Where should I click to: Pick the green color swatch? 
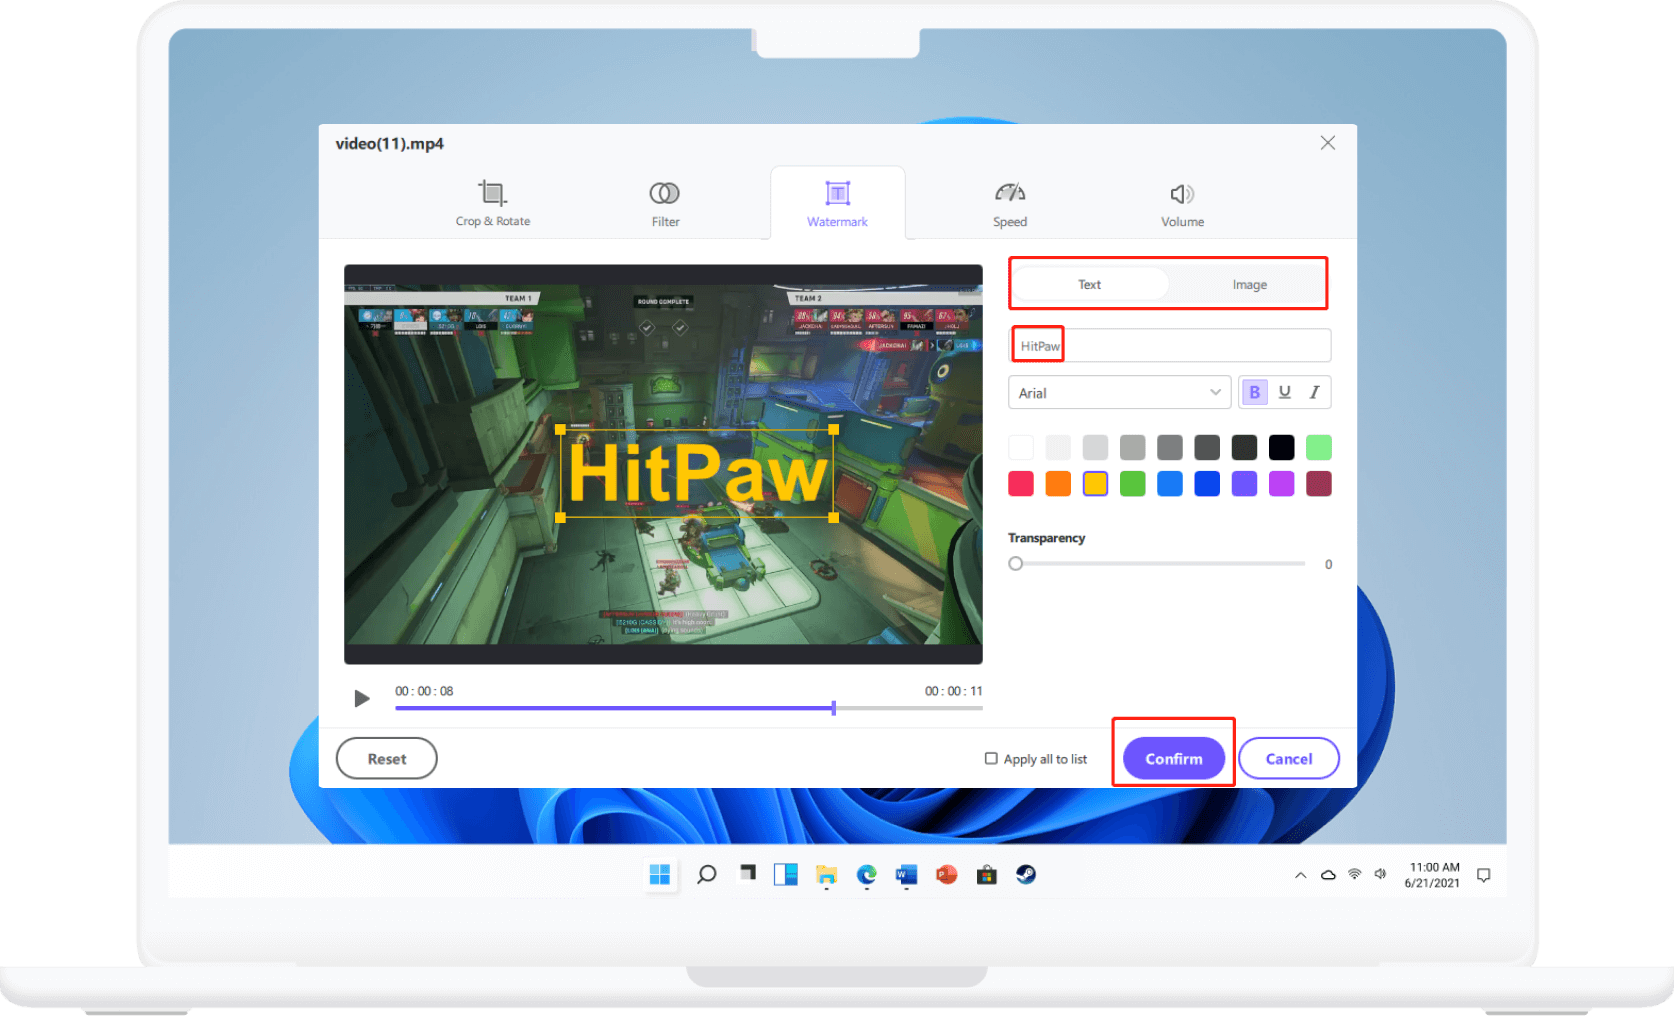(1133, 484)
